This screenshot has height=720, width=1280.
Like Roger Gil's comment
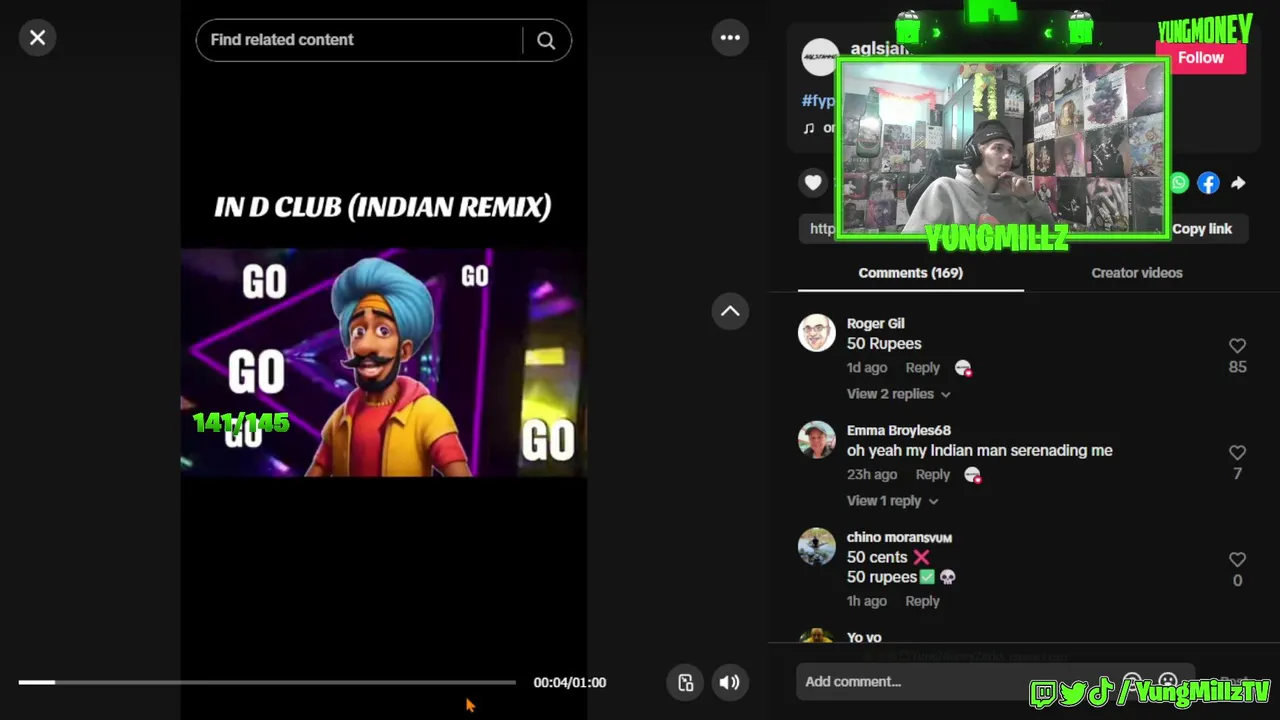[1237, 346]
